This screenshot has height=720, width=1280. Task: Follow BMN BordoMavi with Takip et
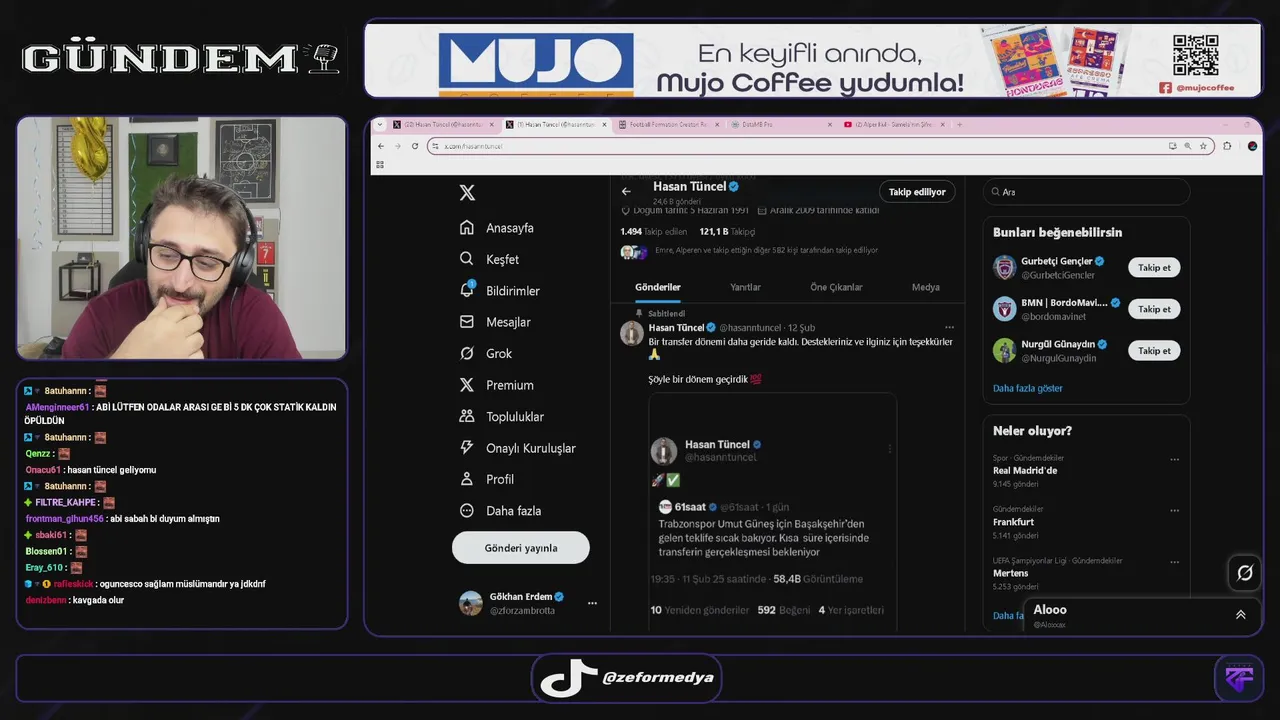1154,309
